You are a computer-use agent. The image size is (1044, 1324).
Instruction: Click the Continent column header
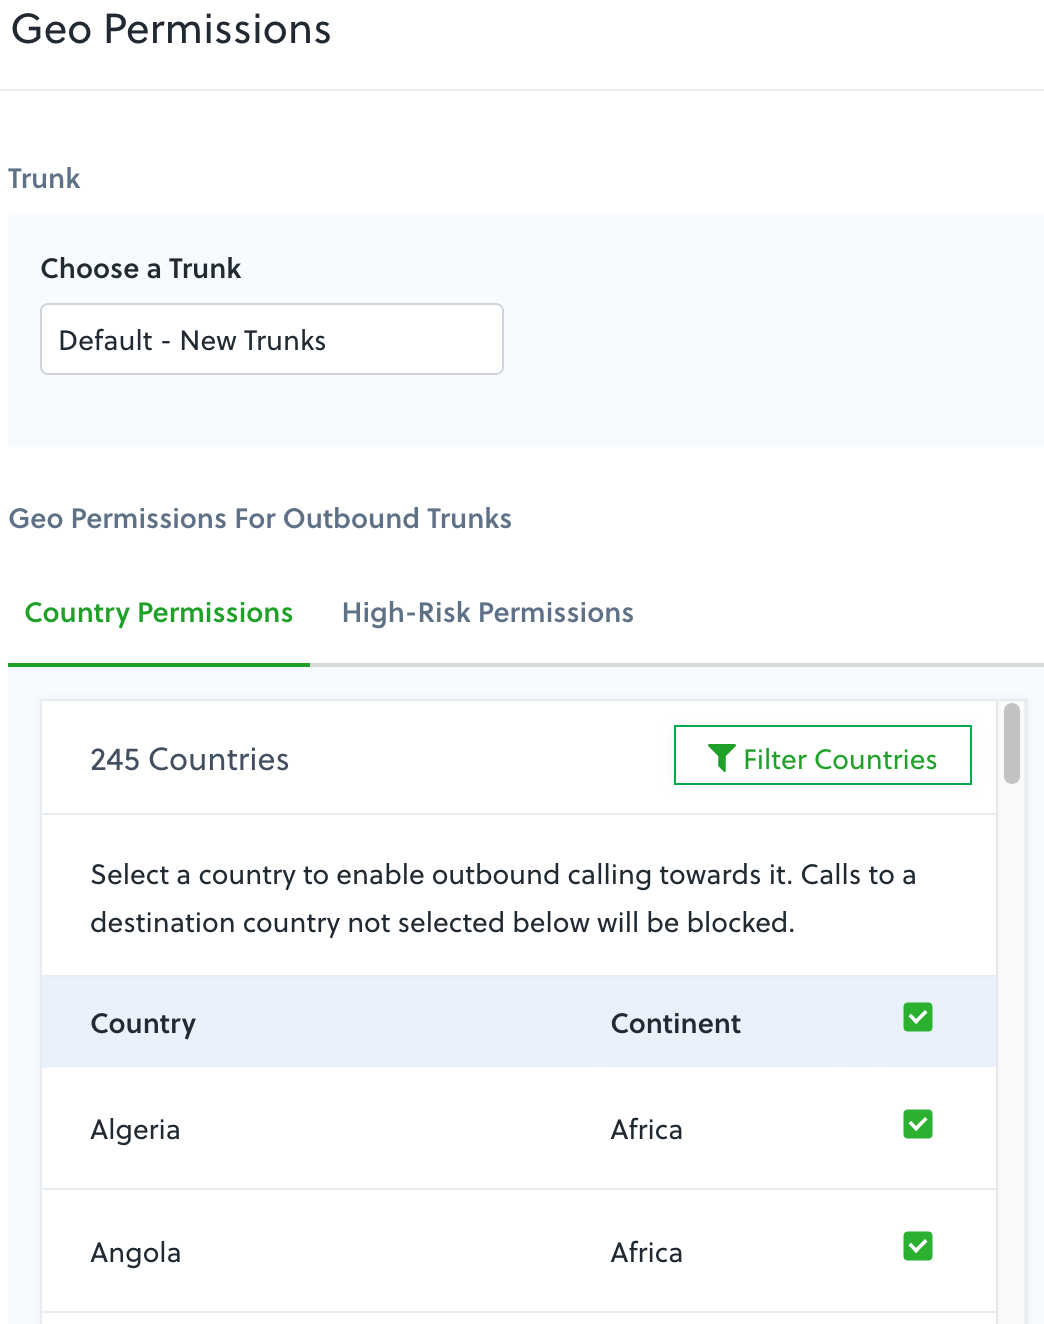[x=675, y=1023]
